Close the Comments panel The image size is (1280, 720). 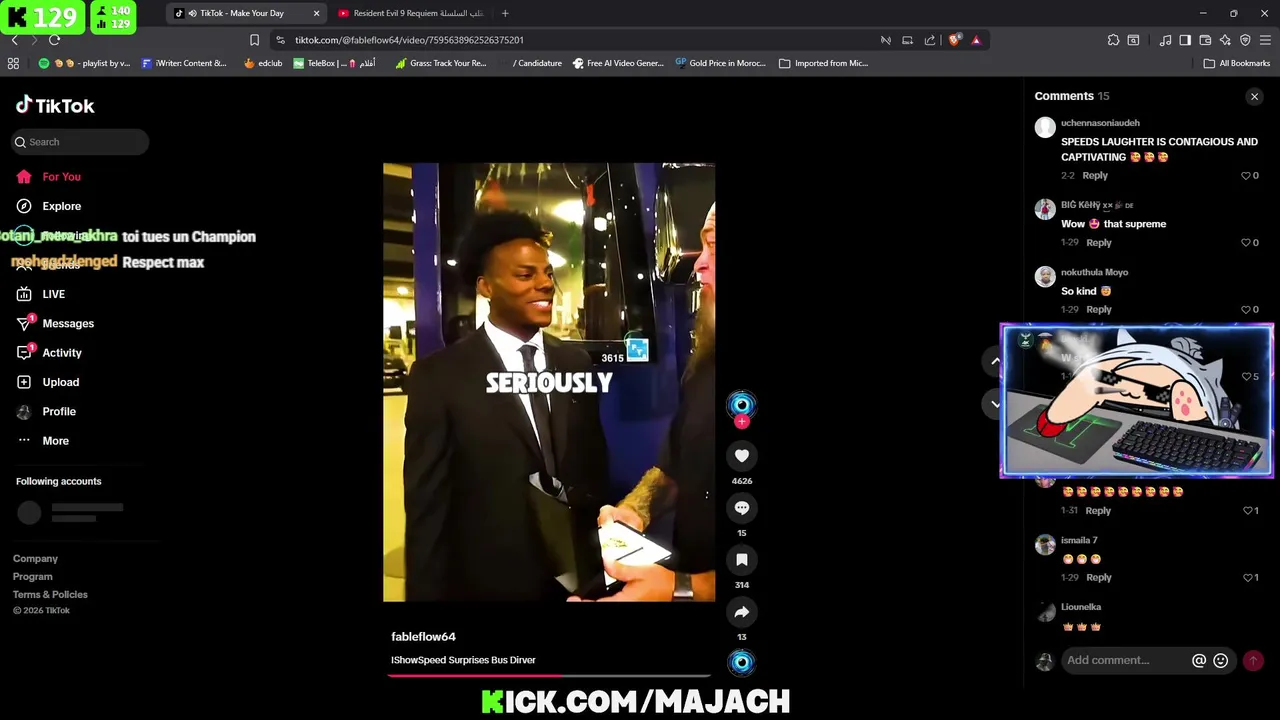(x=1254, y=97)
